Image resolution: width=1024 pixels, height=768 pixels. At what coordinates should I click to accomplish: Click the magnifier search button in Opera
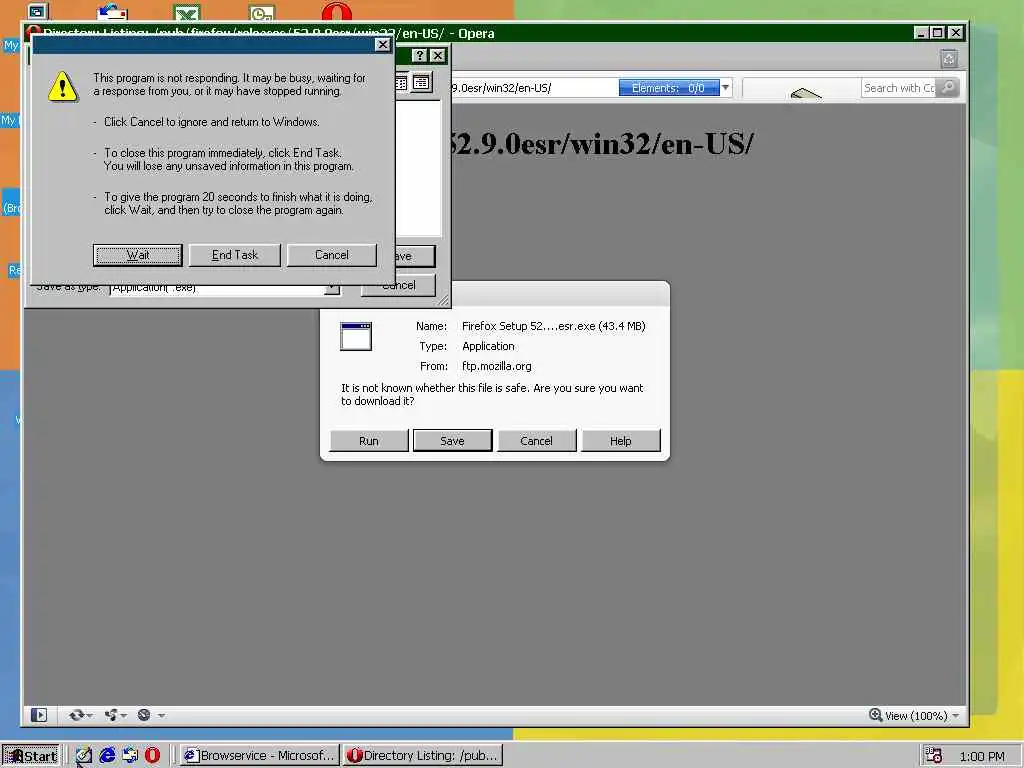pyautogui.click(x=948, y=88)
